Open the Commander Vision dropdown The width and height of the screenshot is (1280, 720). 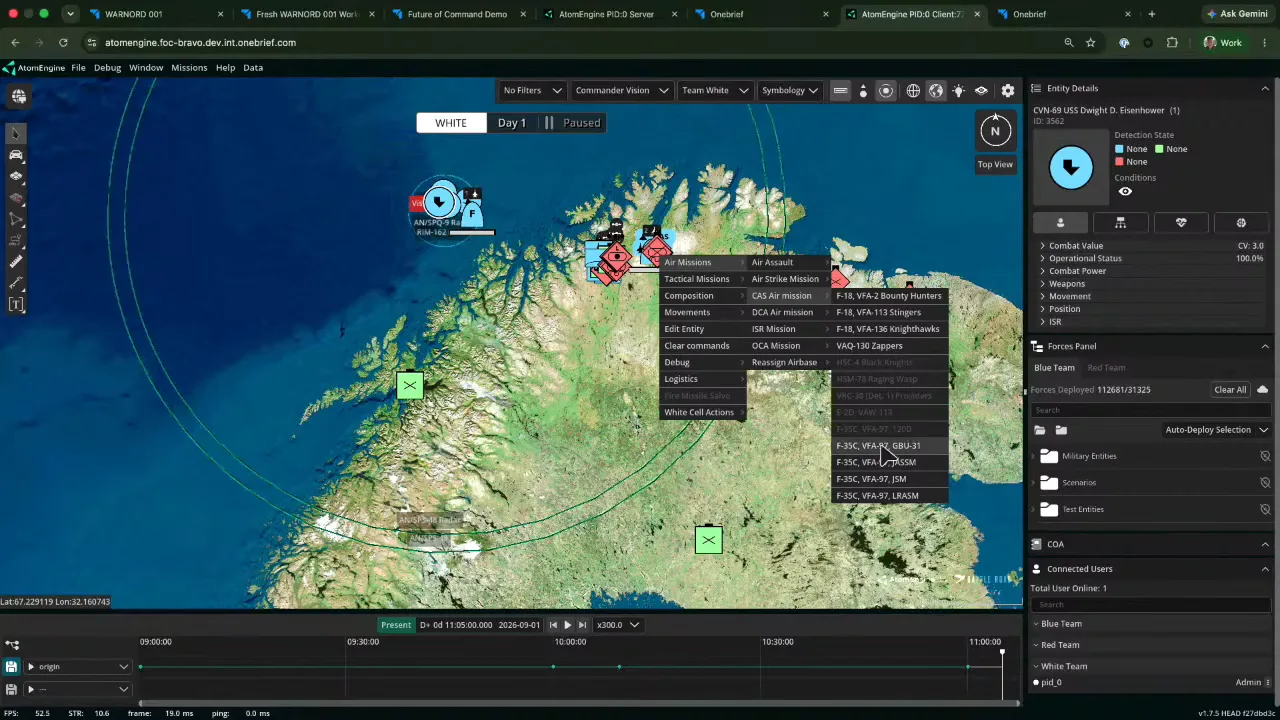621,90
